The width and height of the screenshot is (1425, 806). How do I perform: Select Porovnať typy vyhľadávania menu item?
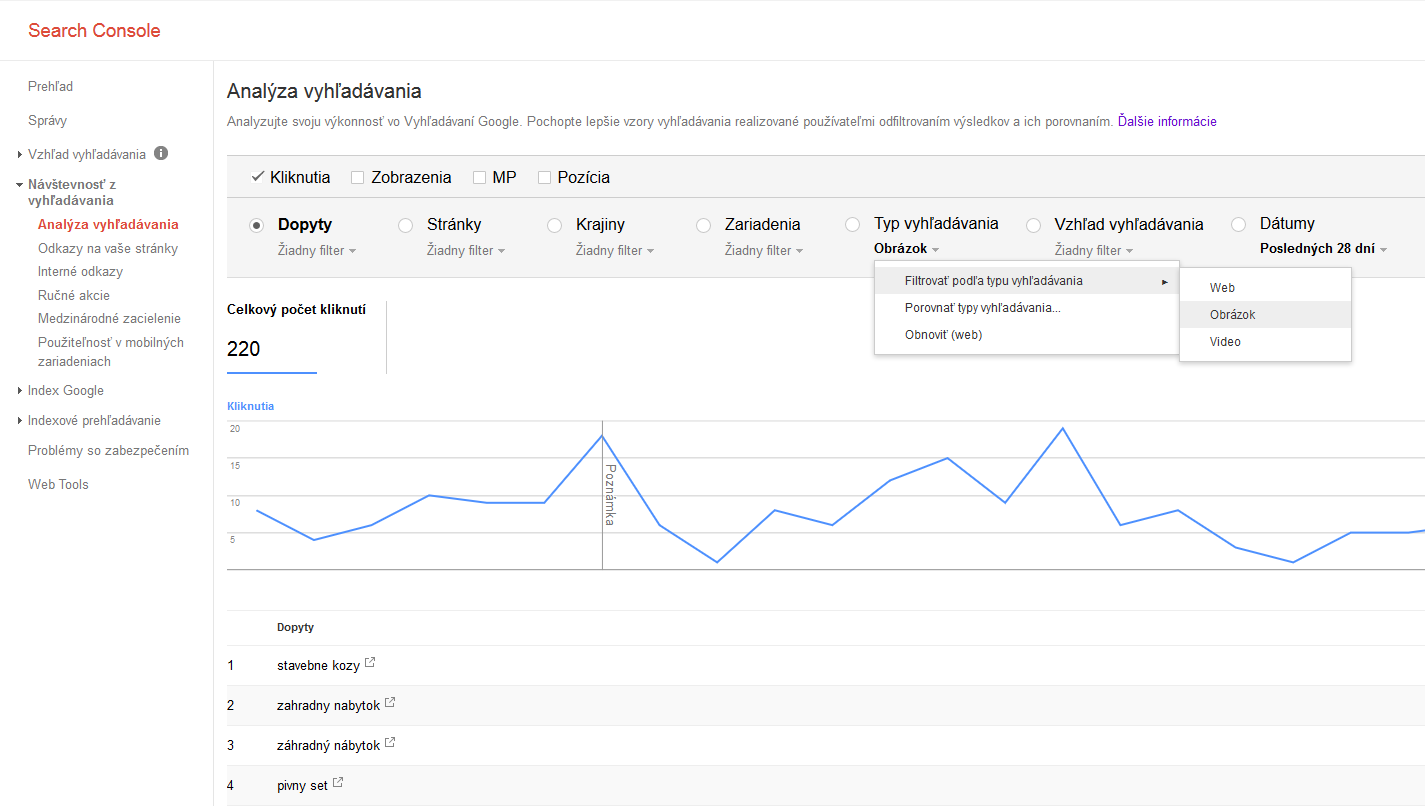tap(982, 308)
